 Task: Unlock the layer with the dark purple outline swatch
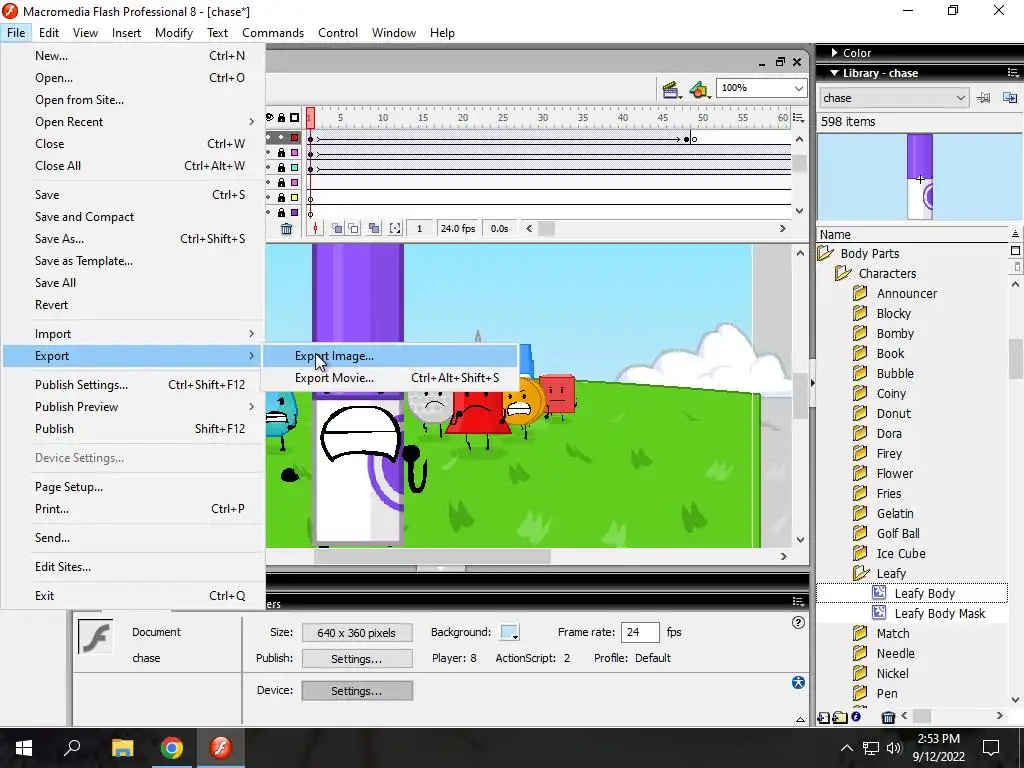click(x=281, y=213)
